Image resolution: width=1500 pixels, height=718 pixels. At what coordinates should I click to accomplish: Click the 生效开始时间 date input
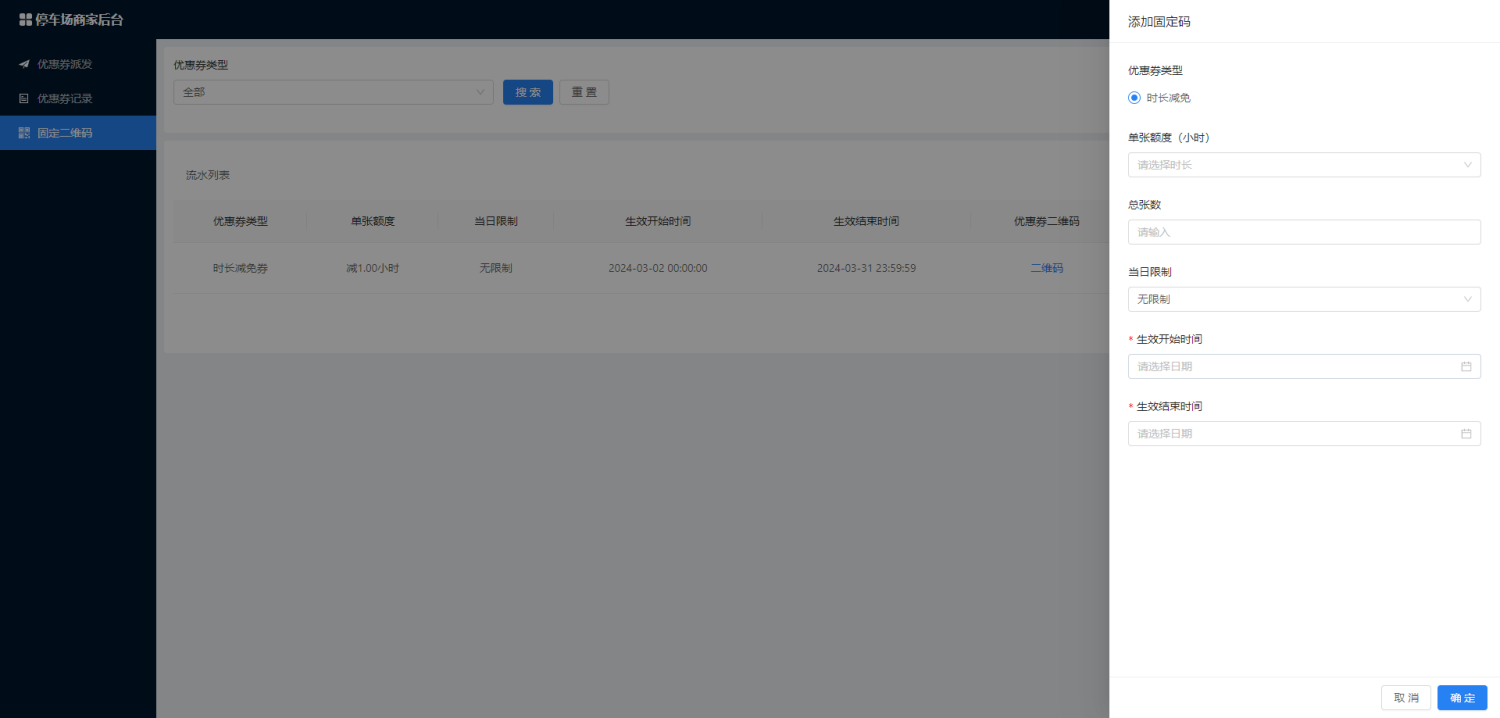pyautogui.click(x=1304, y=367)
